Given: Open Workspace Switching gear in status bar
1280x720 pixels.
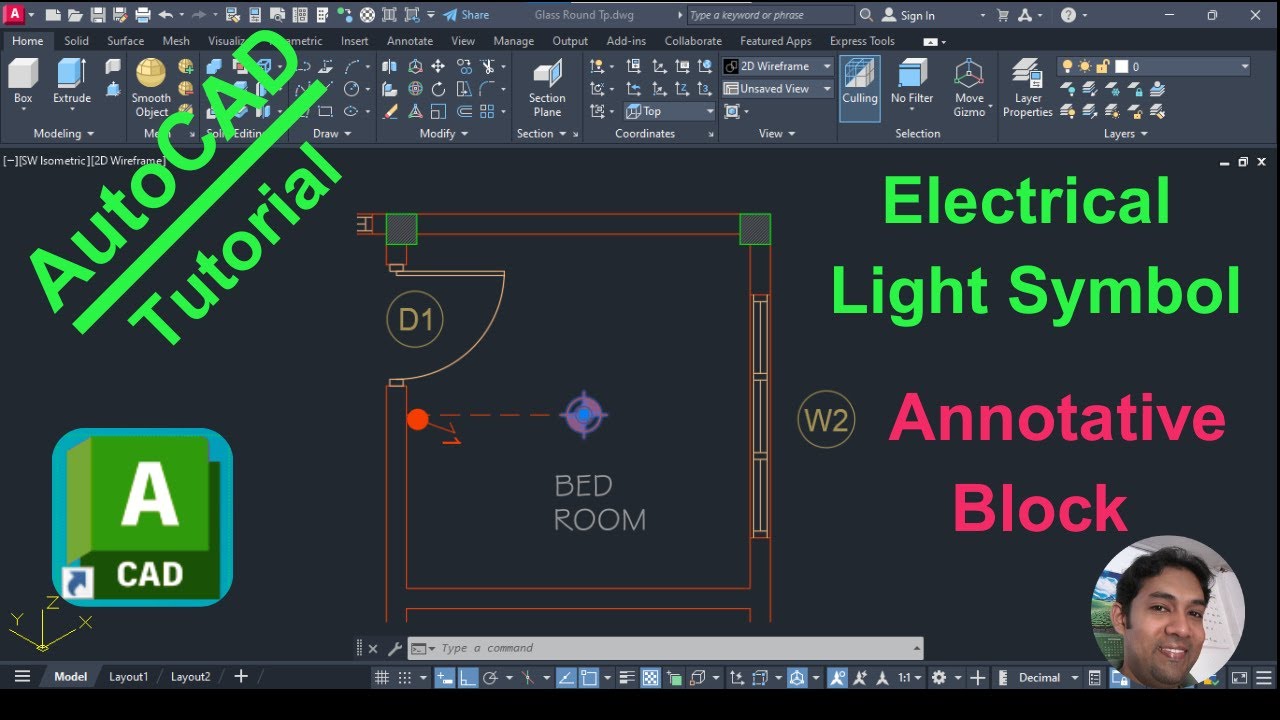Looking at the screenshot, I should (939, 677).
